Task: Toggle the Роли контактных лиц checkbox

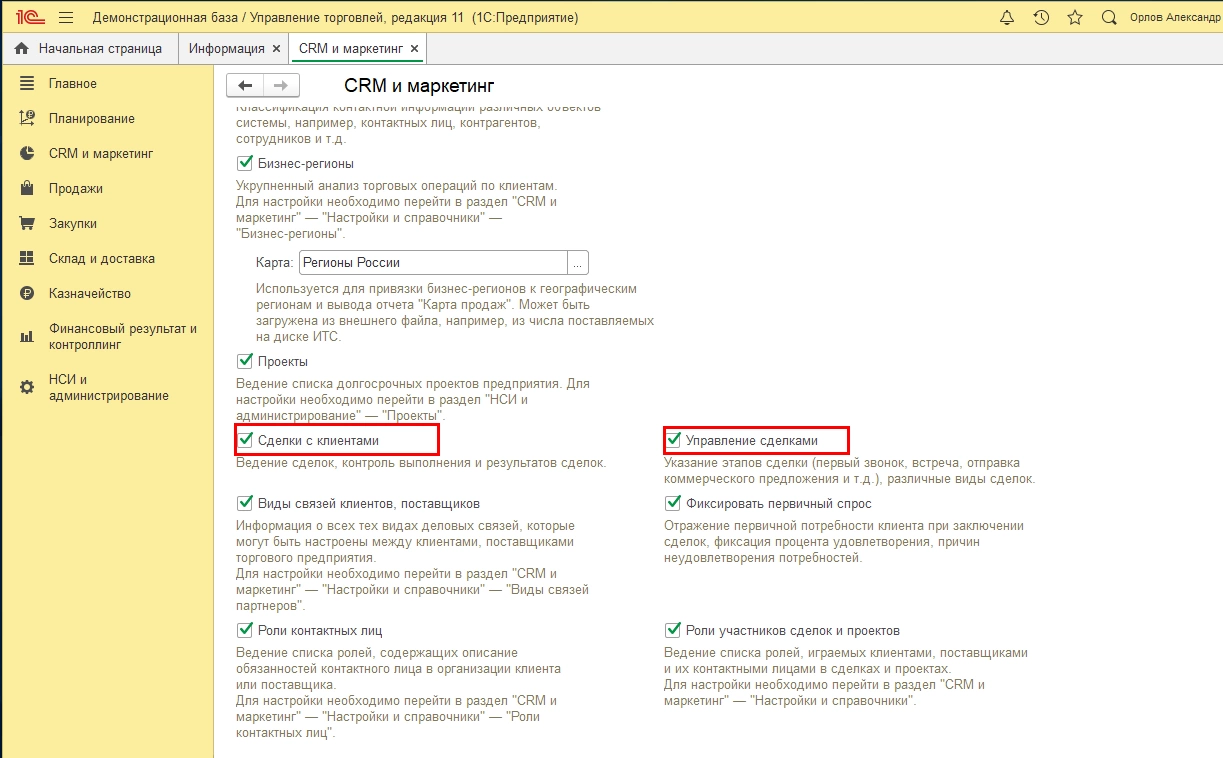Action: click(245, 630)
